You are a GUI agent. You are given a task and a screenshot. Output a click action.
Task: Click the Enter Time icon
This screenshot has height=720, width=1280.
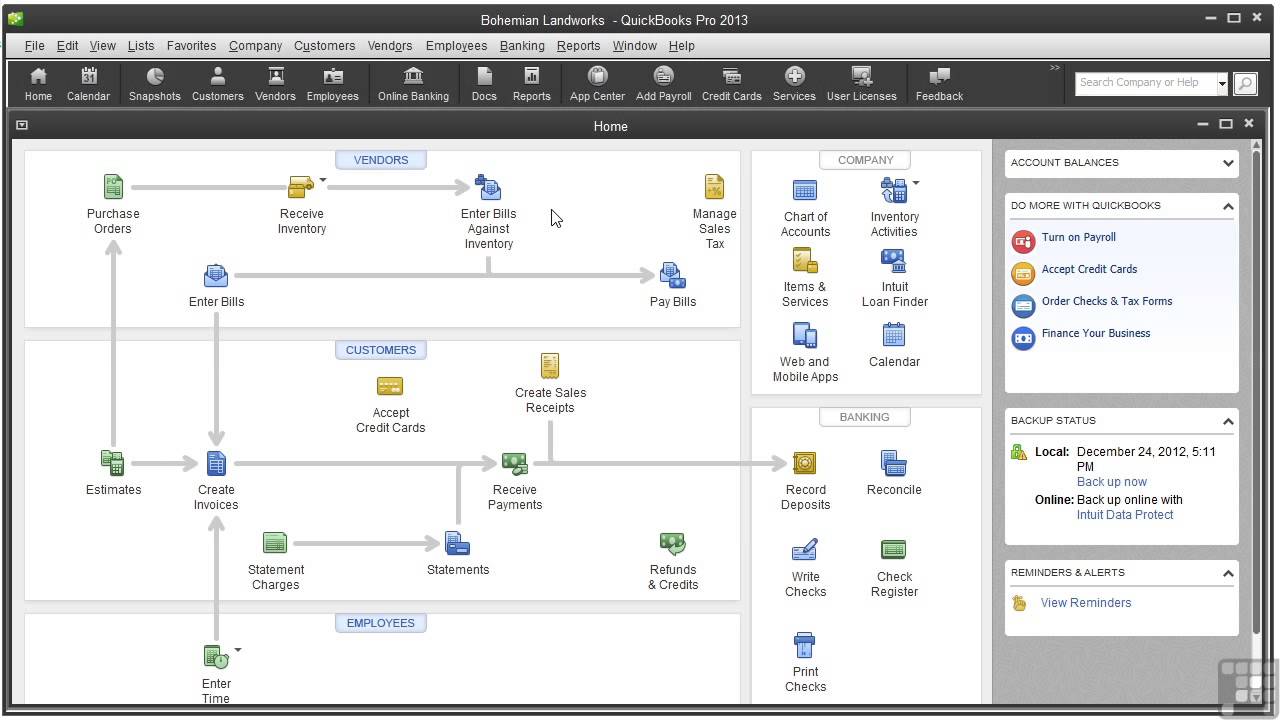point(216,657)
